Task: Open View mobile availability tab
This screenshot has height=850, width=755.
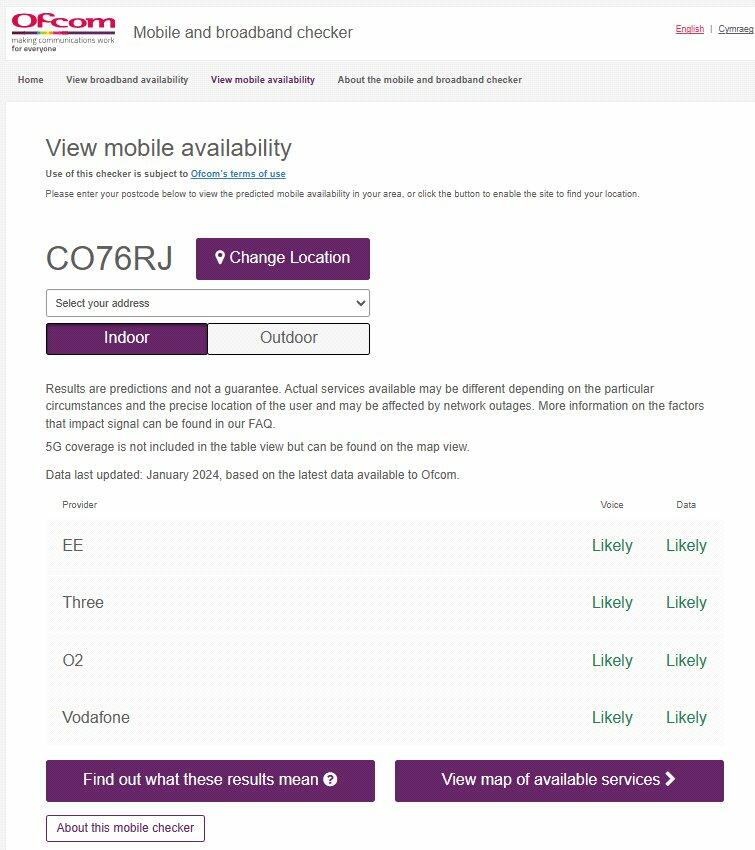Action: pyautogui.click(x=263, y=80)
